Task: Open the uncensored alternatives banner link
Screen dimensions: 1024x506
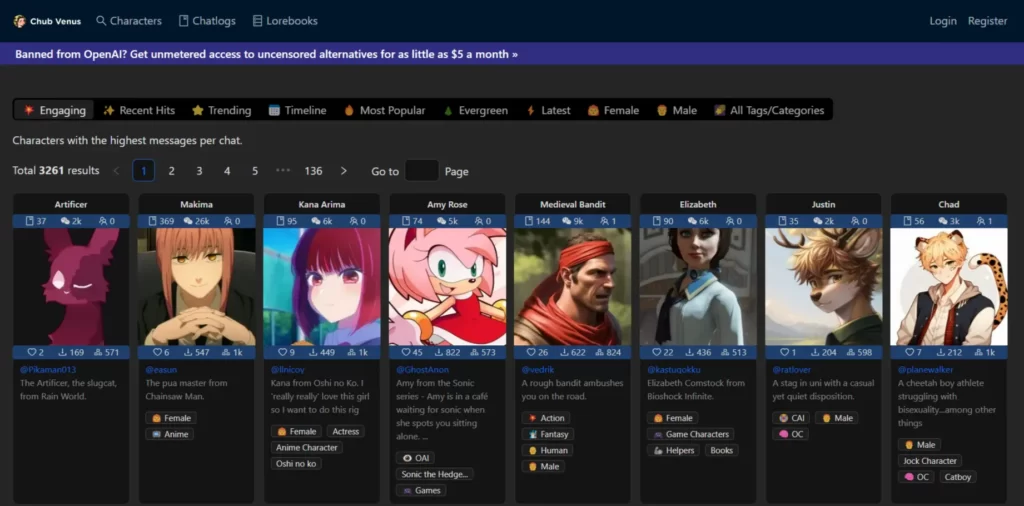Action: click(266, 54)
